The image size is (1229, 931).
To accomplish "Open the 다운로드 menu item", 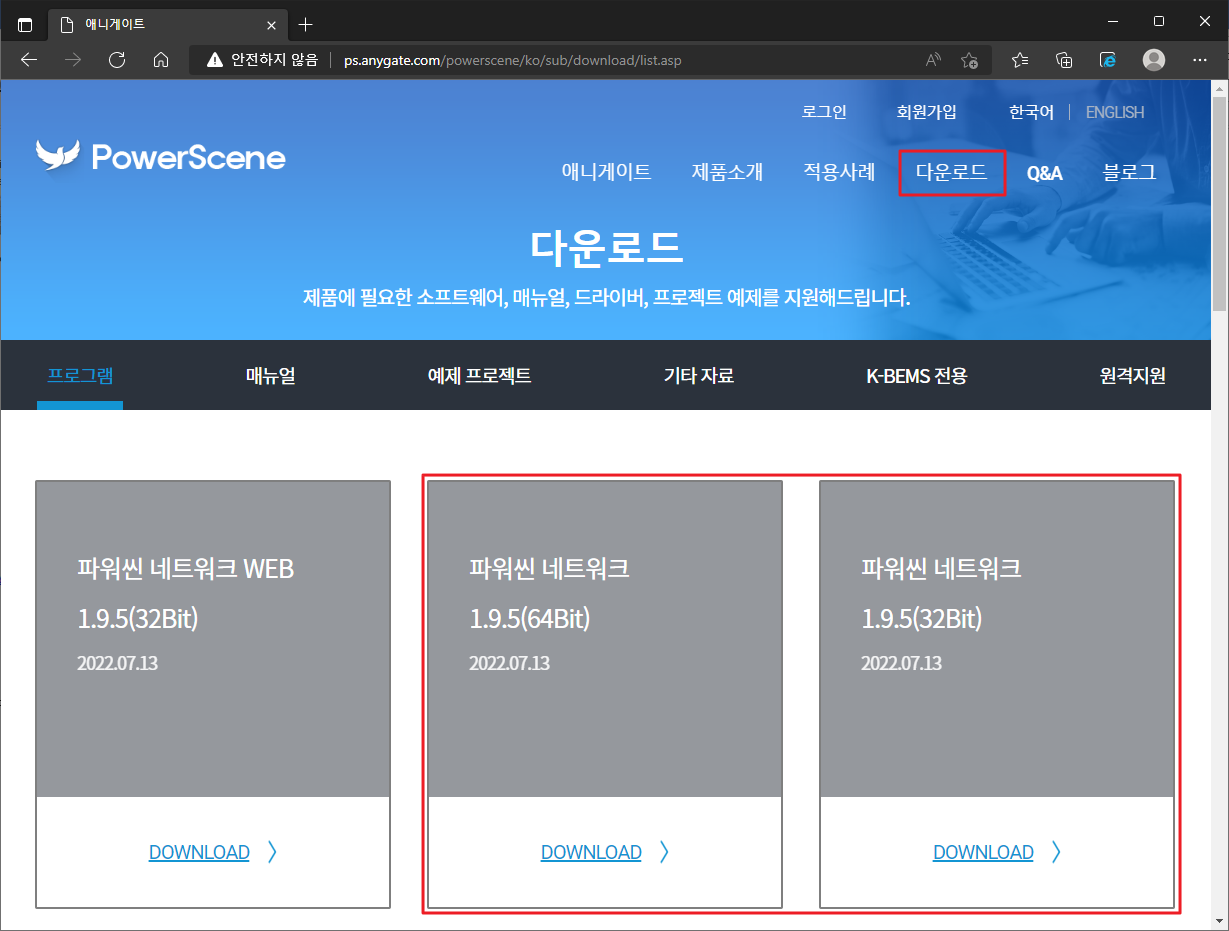I will [951, 172].
